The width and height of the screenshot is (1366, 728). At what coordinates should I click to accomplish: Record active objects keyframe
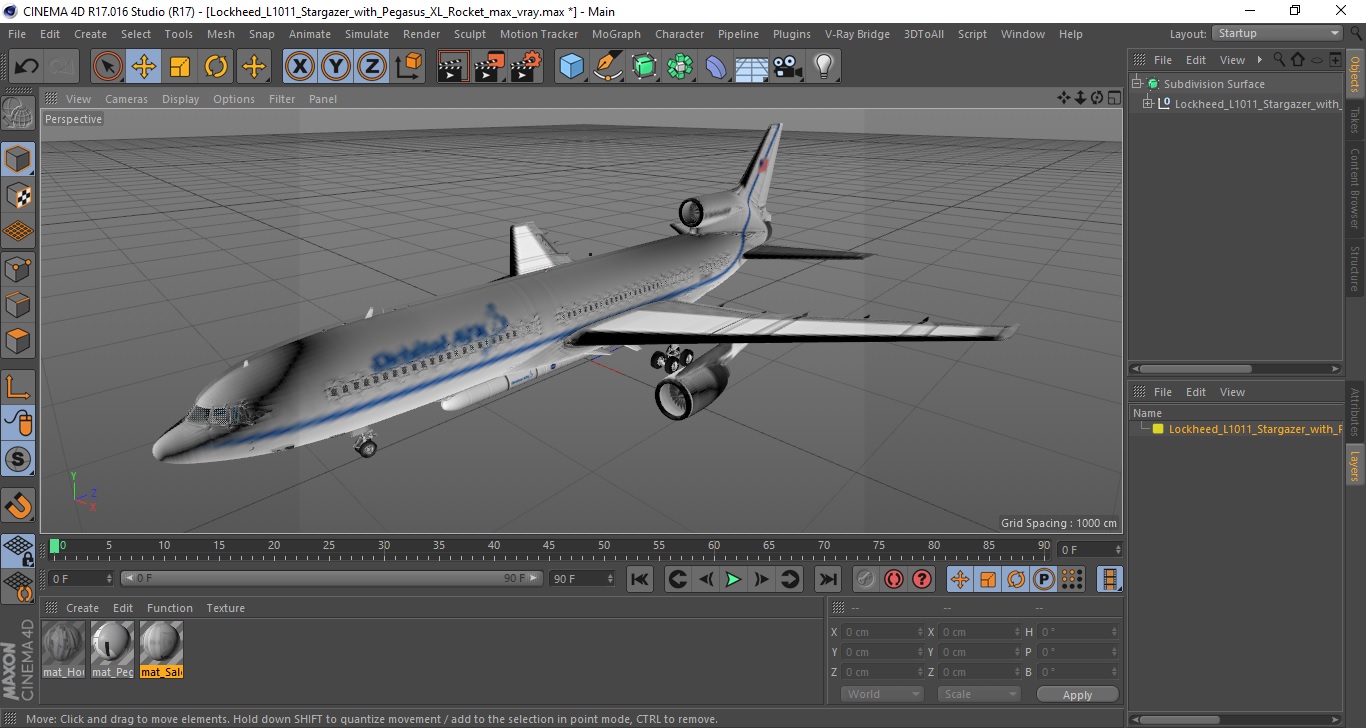tap(866, 579)
